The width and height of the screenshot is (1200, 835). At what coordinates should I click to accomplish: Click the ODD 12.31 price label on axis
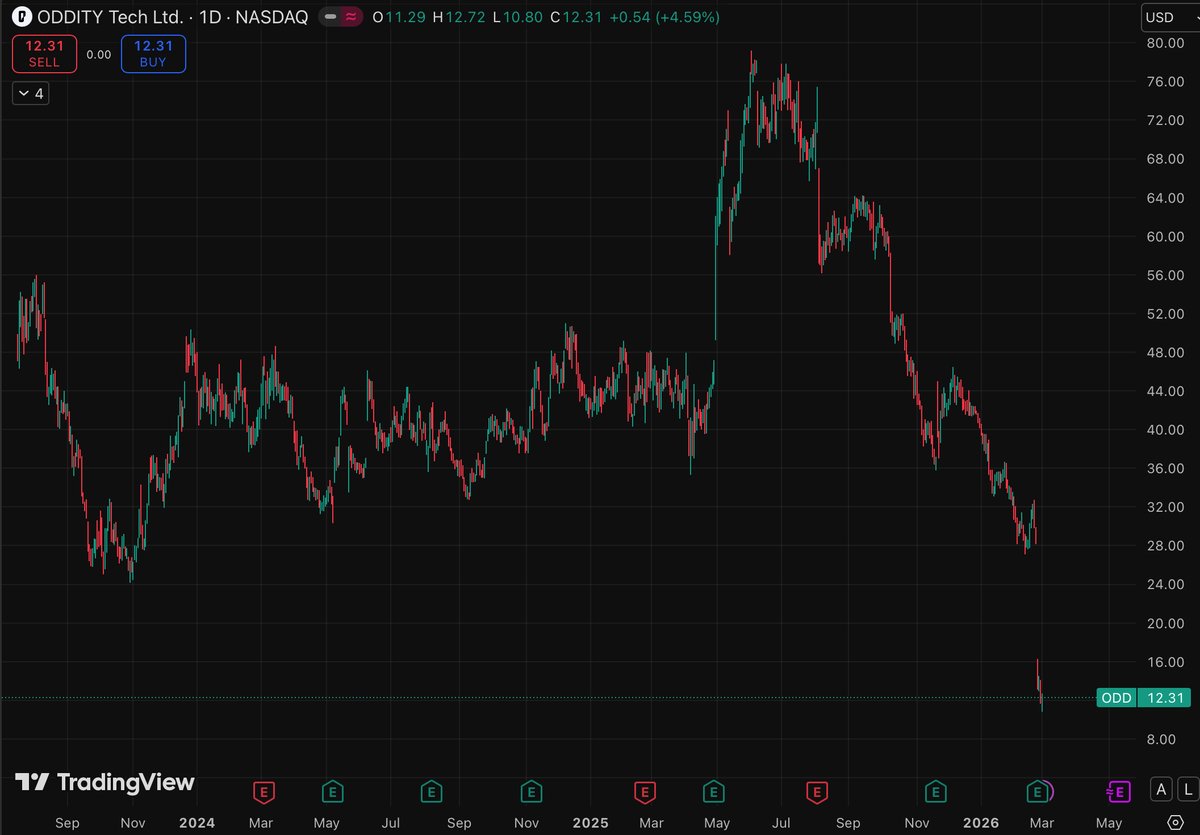1144,698
